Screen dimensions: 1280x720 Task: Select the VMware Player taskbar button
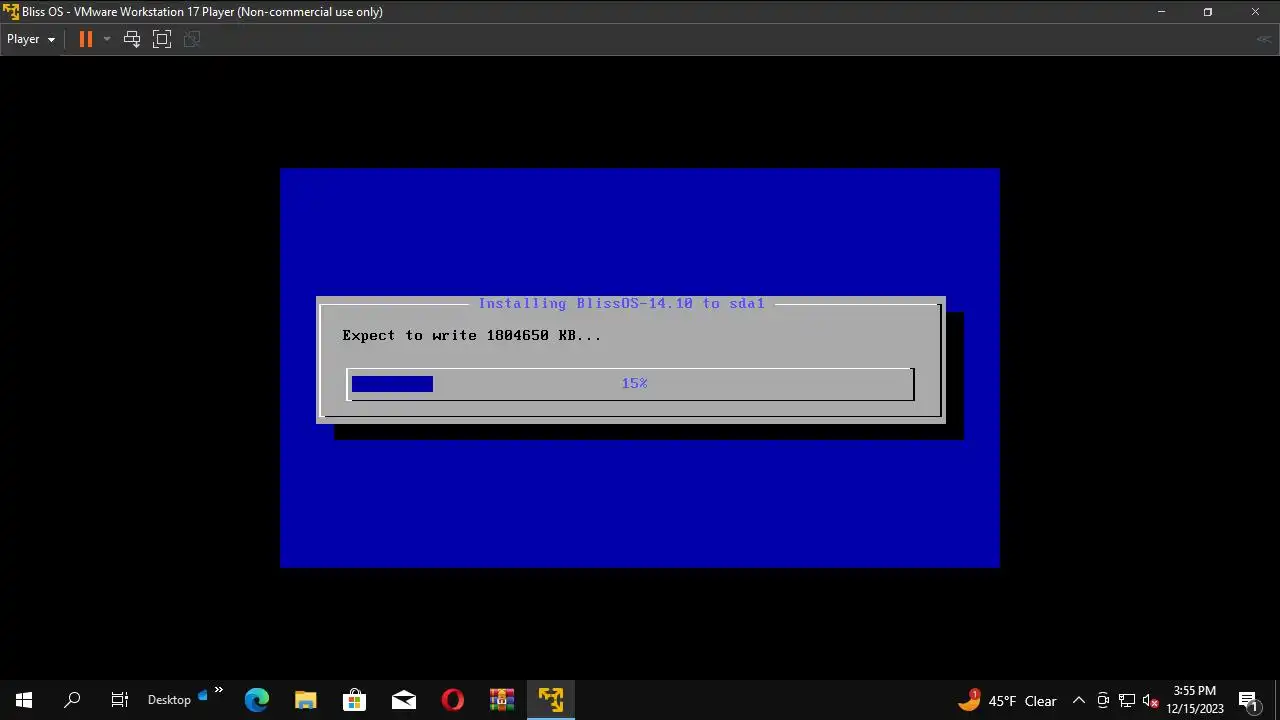pyautogui.click(x=551, y=700)
